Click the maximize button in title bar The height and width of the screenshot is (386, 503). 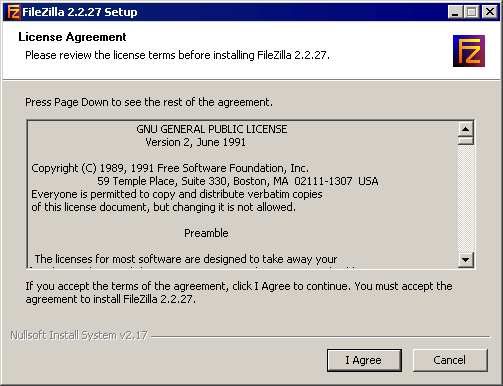pyautogui.click(x=471, y=12)
